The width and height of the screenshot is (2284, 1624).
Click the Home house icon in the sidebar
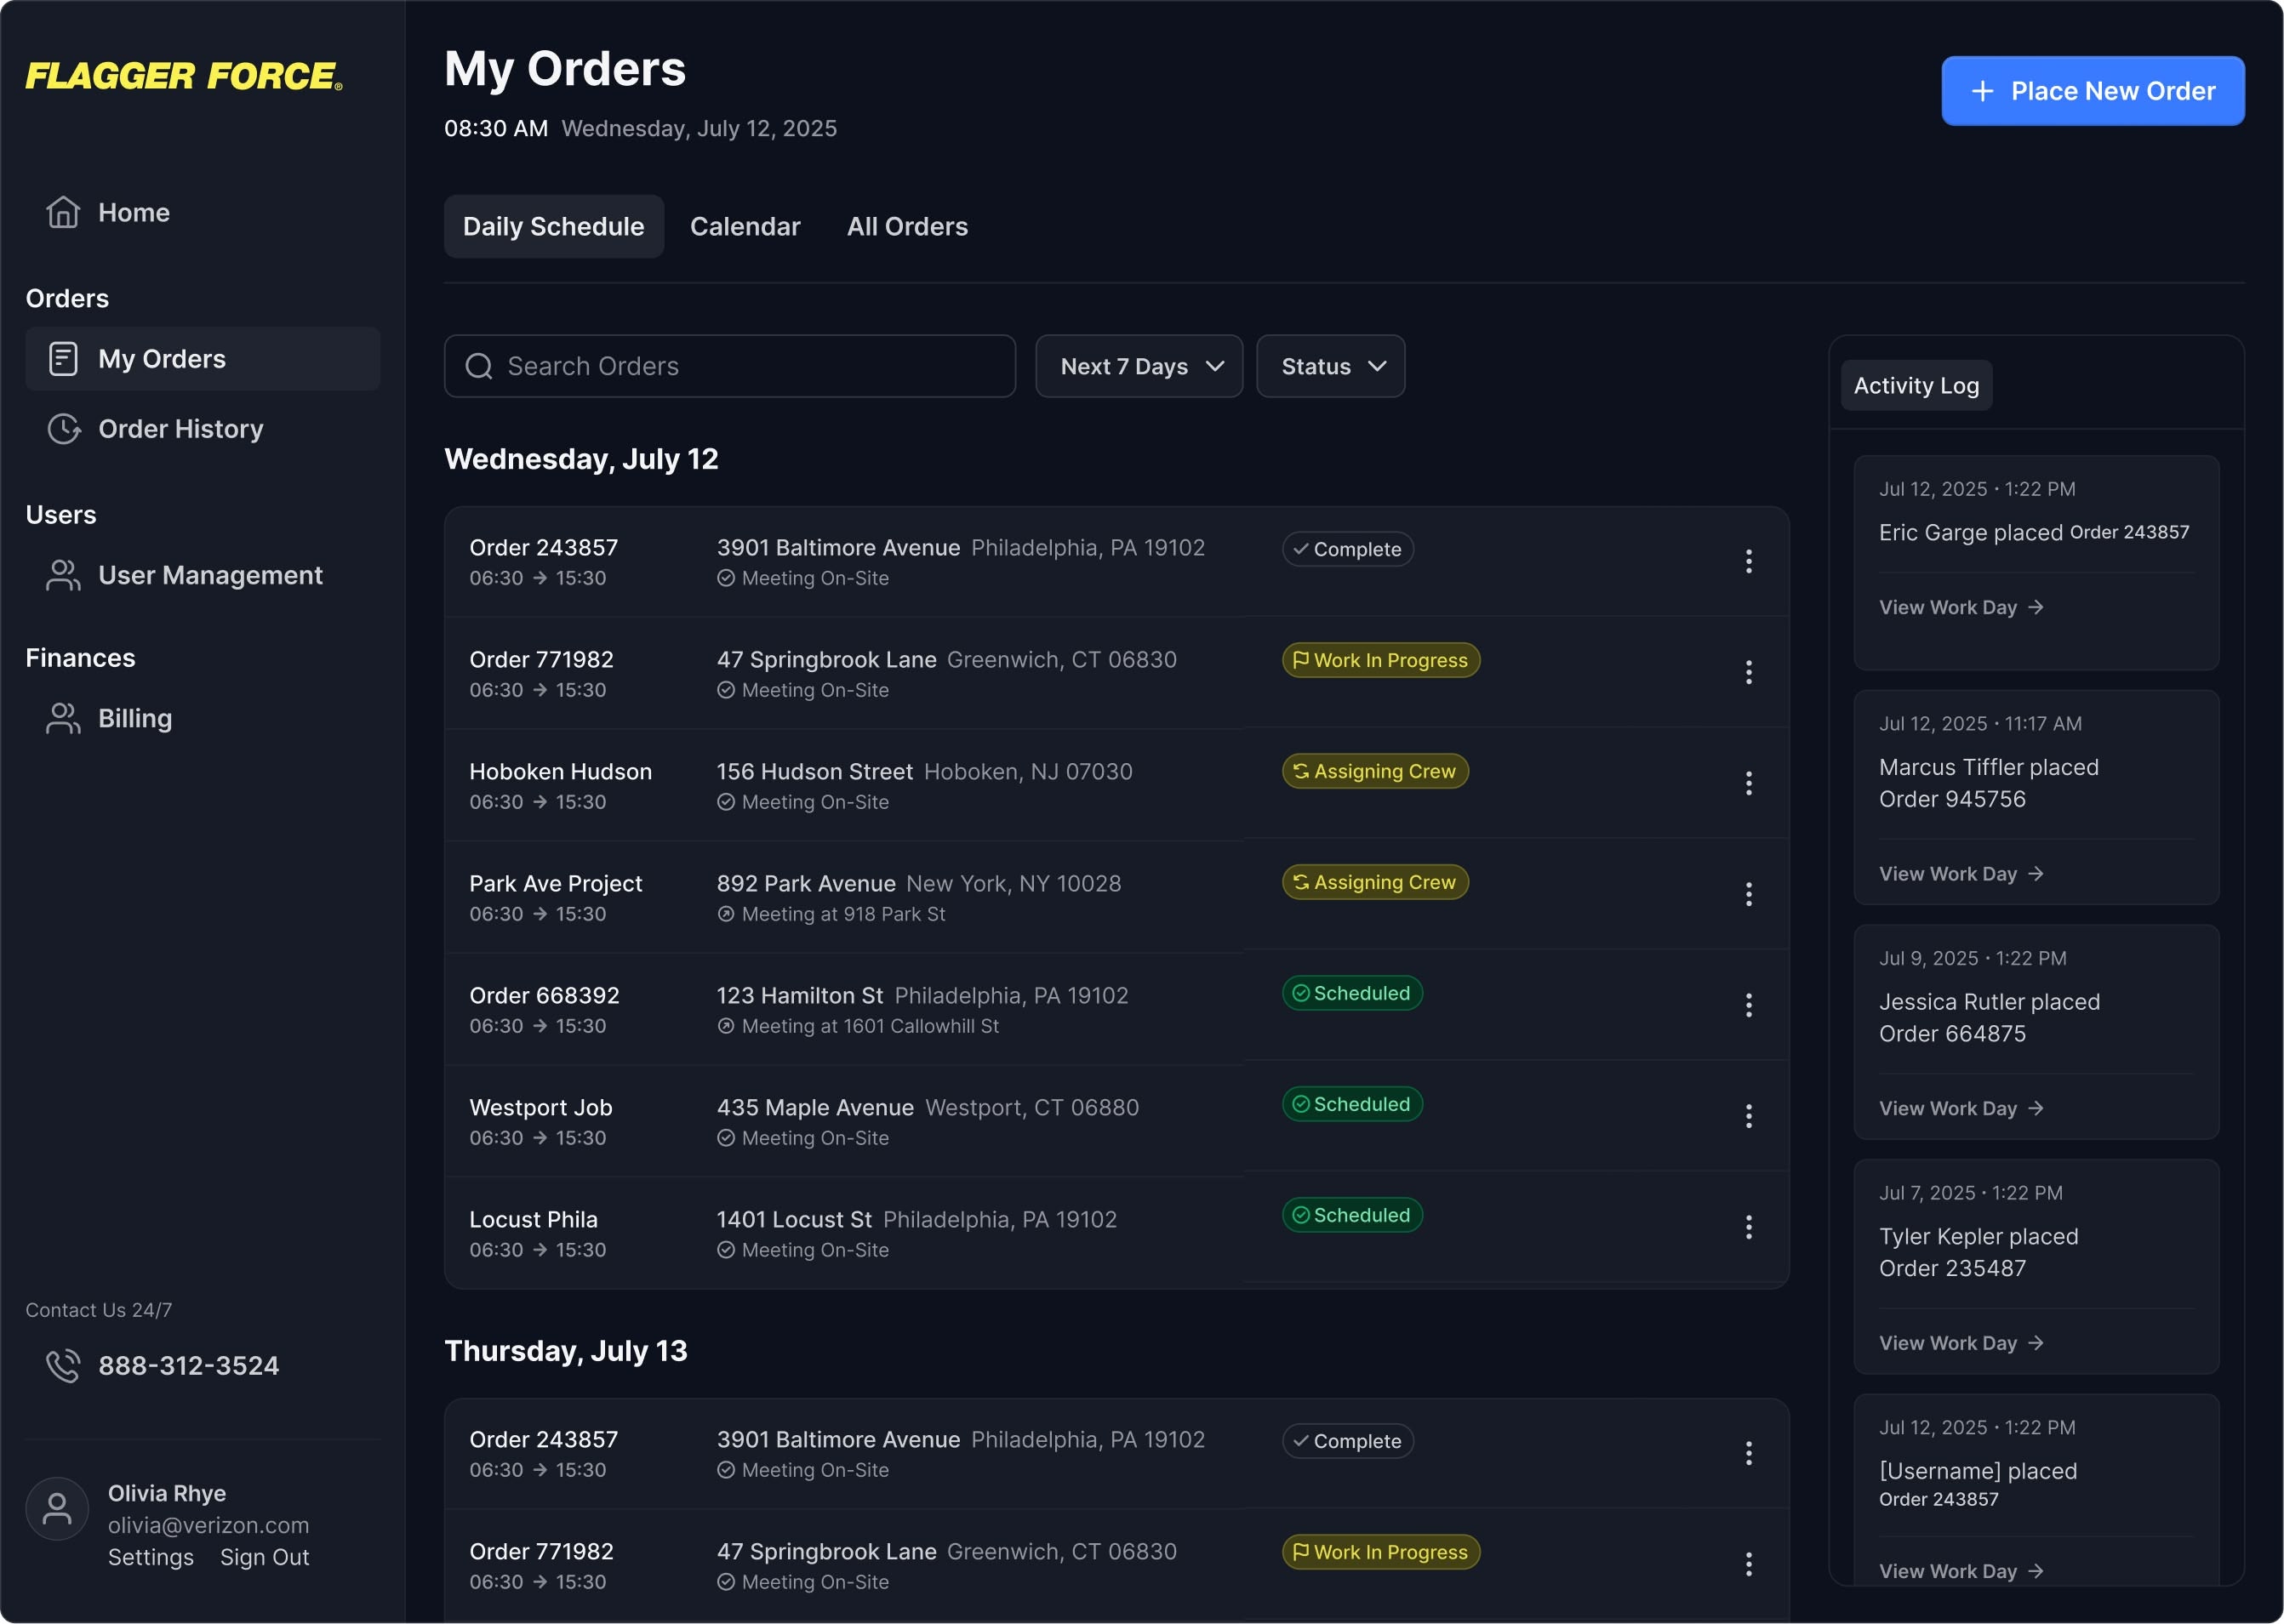[x=63, y=212]
